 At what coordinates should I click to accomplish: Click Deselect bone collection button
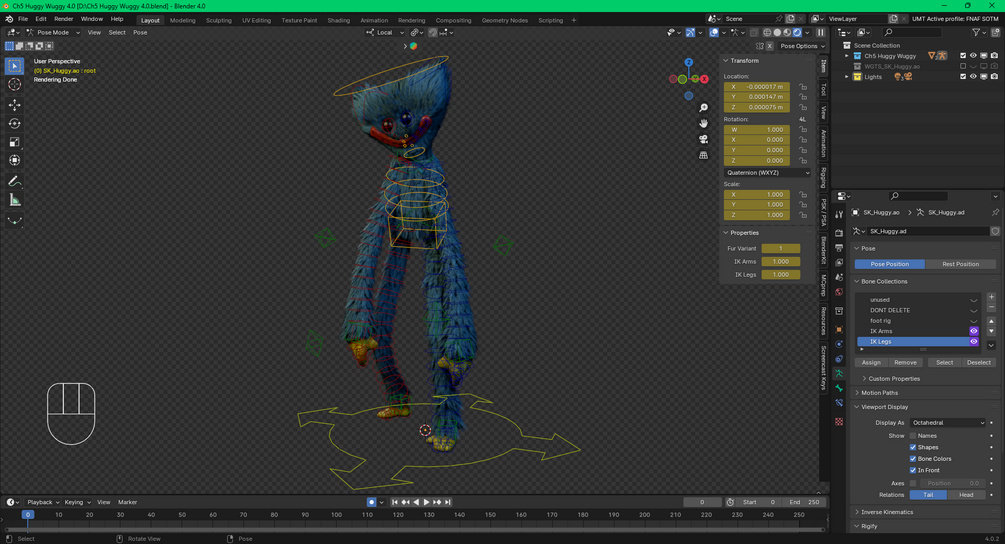[979, 363]
